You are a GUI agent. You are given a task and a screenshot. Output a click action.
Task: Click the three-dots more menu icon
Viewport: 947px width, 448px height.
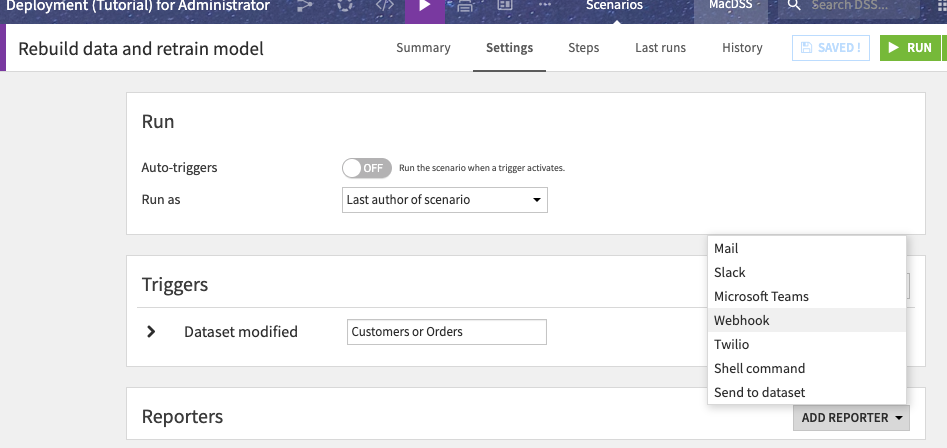click(x=545, y=5)
